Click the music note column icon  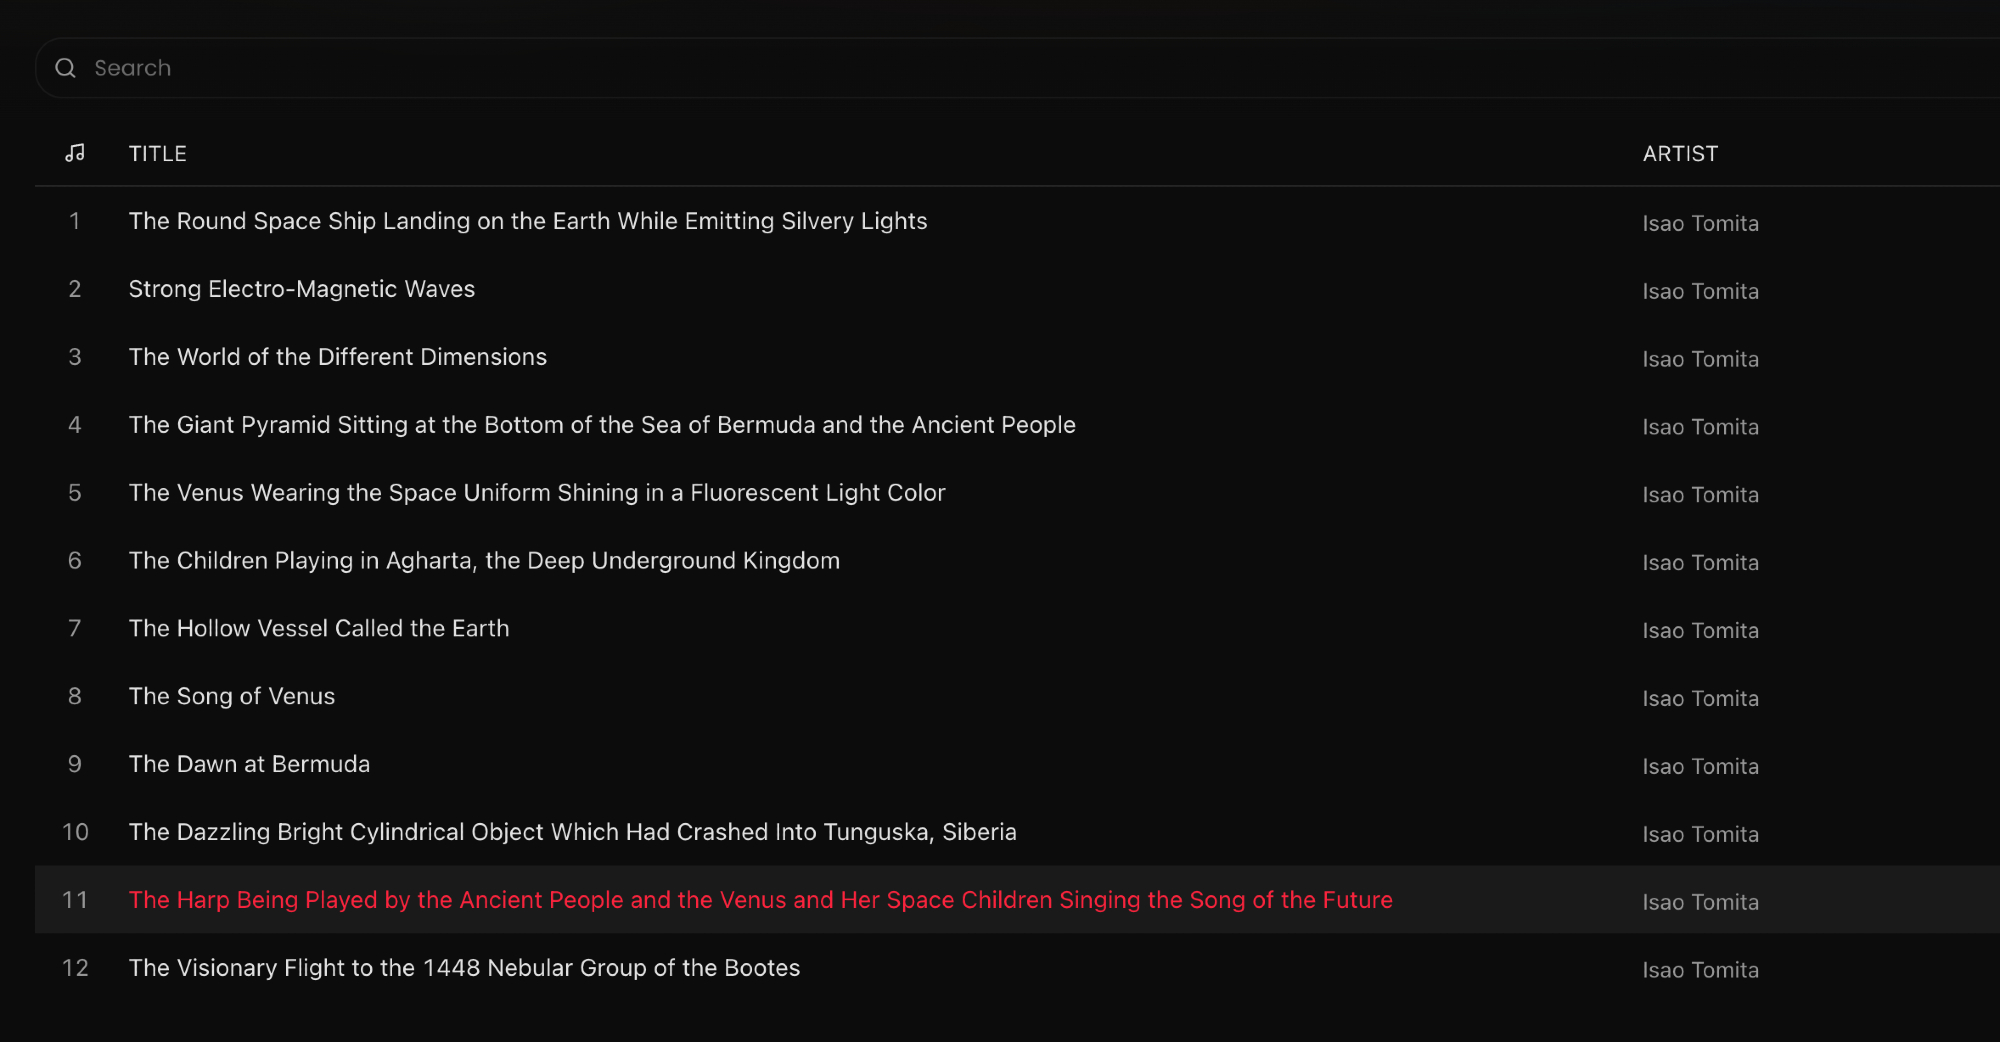click(75, 153)
